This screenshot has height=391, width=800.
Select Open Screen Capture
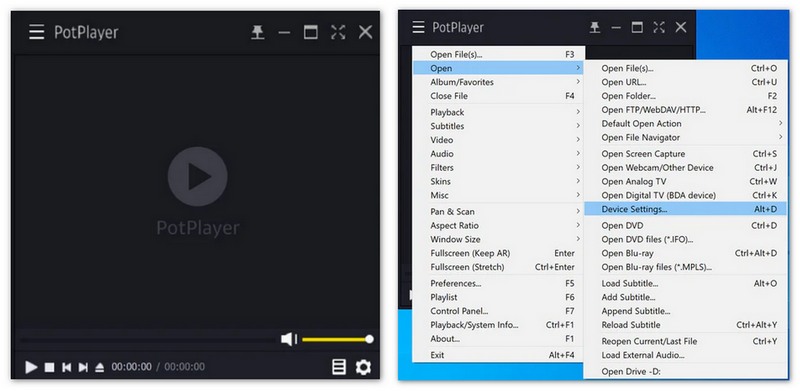coord(685,153)
